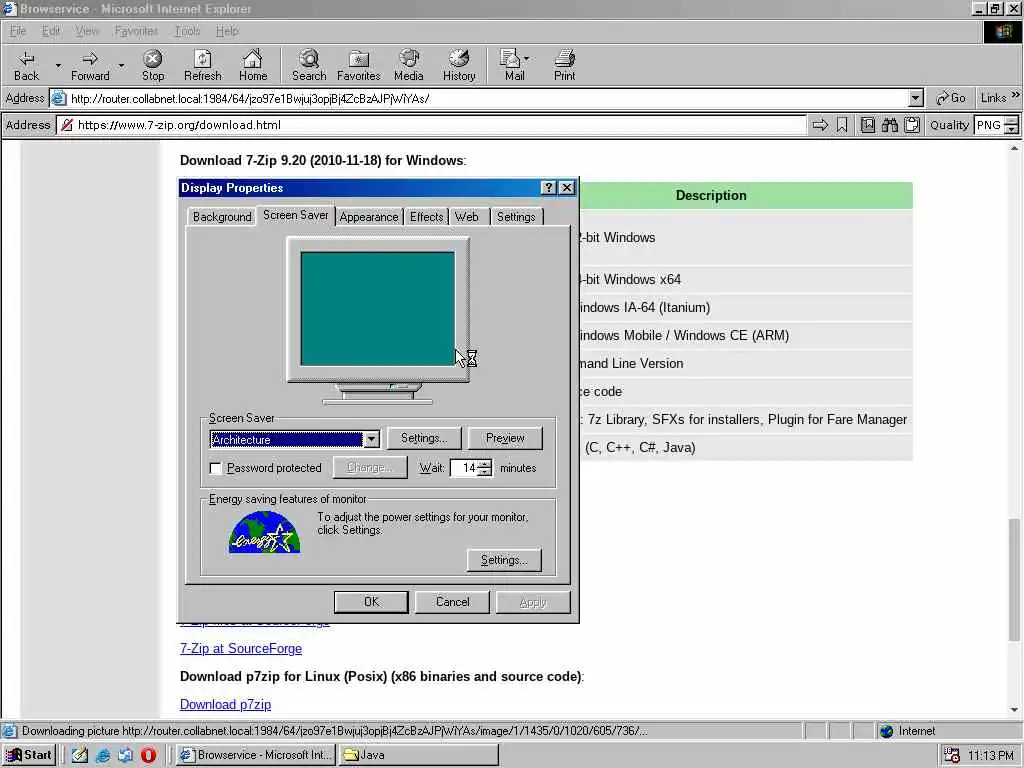Open the Mail button dropdown arrow
This screenshot has width=1024, height=768.
coord(526,58)
